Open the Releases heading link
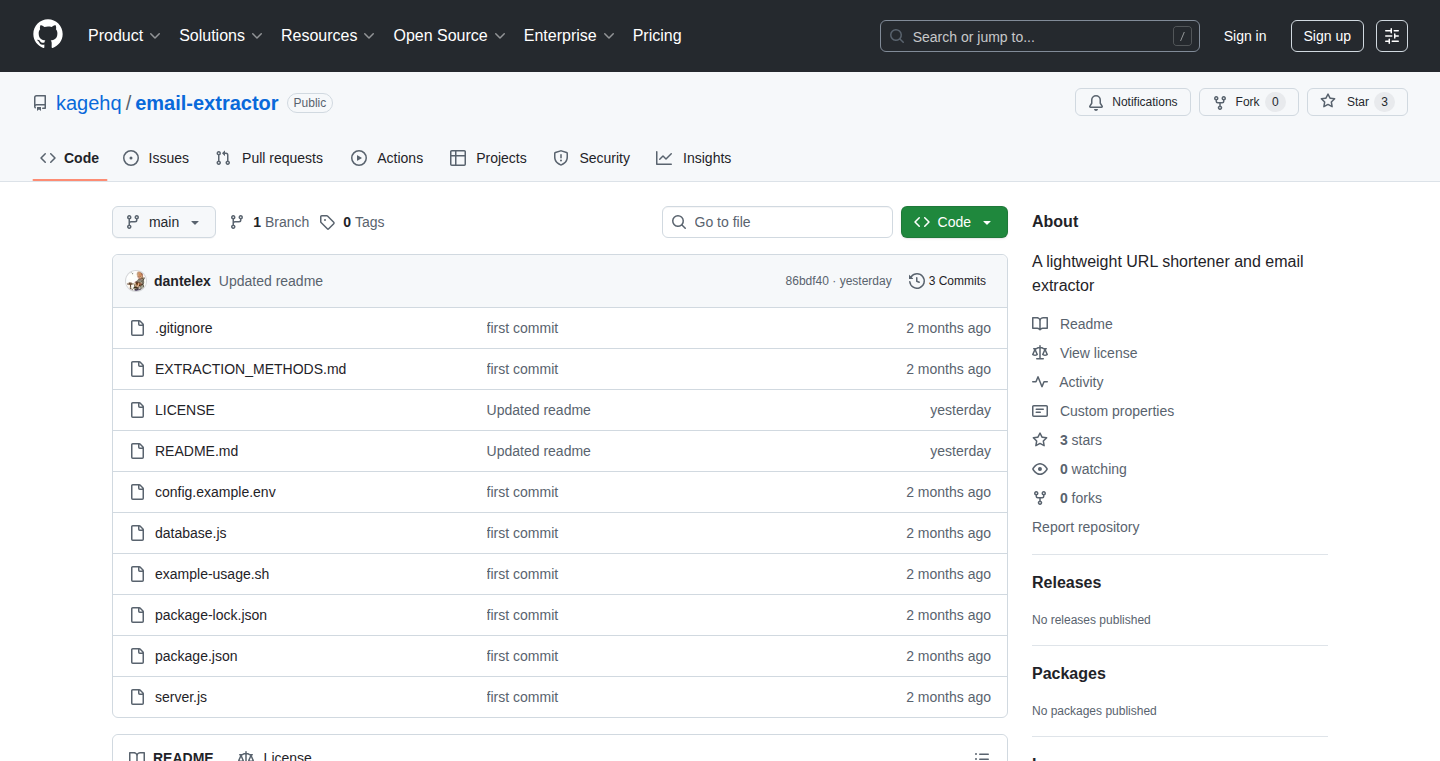The height and width of the screenshot is (761, 1440). pos(1066,582)
